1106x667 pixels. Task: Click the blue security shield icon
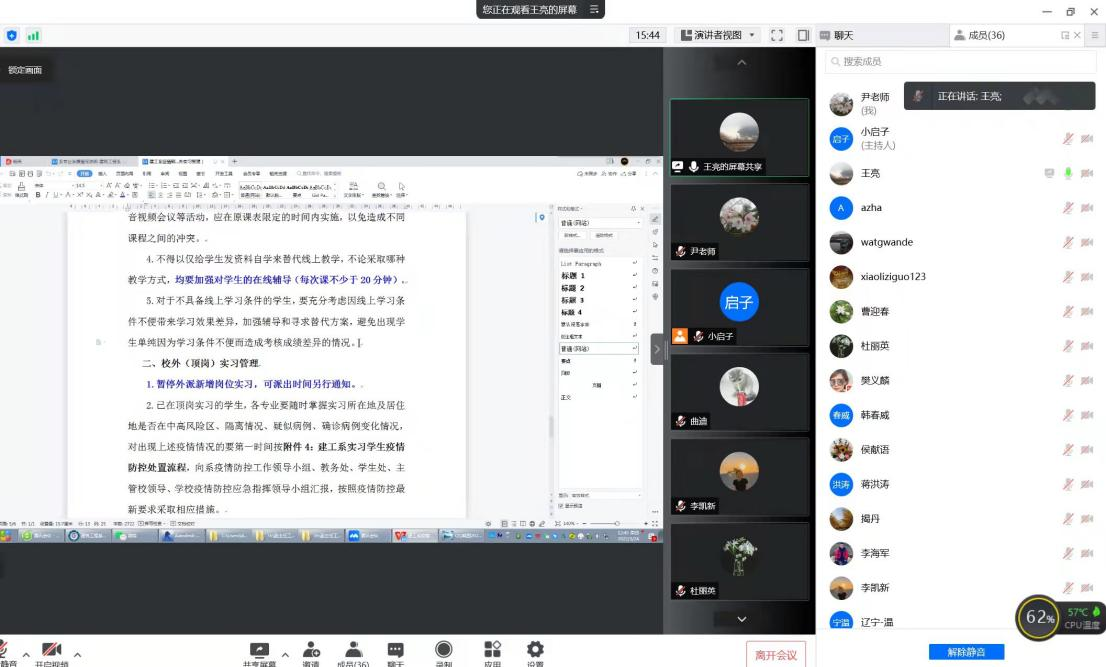coord(12,35)
